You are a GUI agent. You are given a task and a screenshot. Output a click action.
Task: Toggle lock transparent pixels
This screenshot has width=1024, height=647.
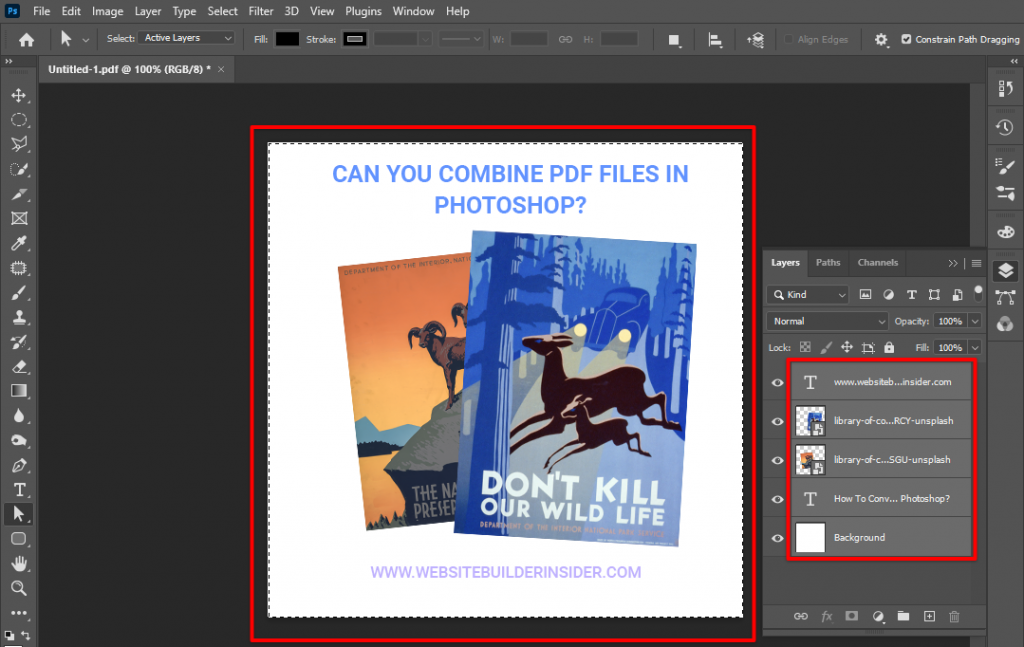tap(805, 347)
